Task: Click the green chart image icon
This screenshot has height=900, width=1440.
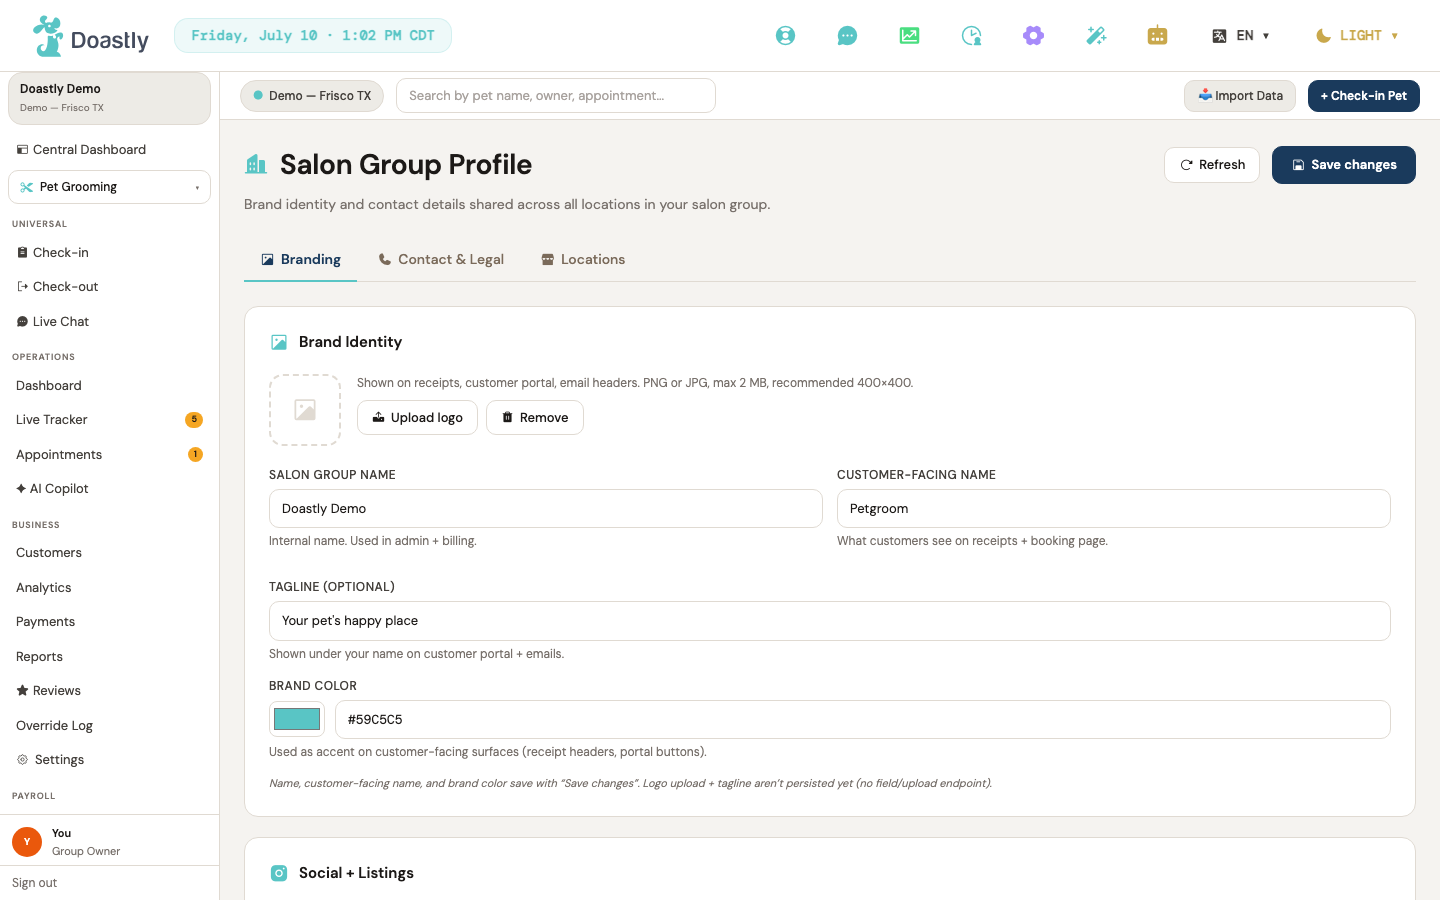Action: pos(909,36)
